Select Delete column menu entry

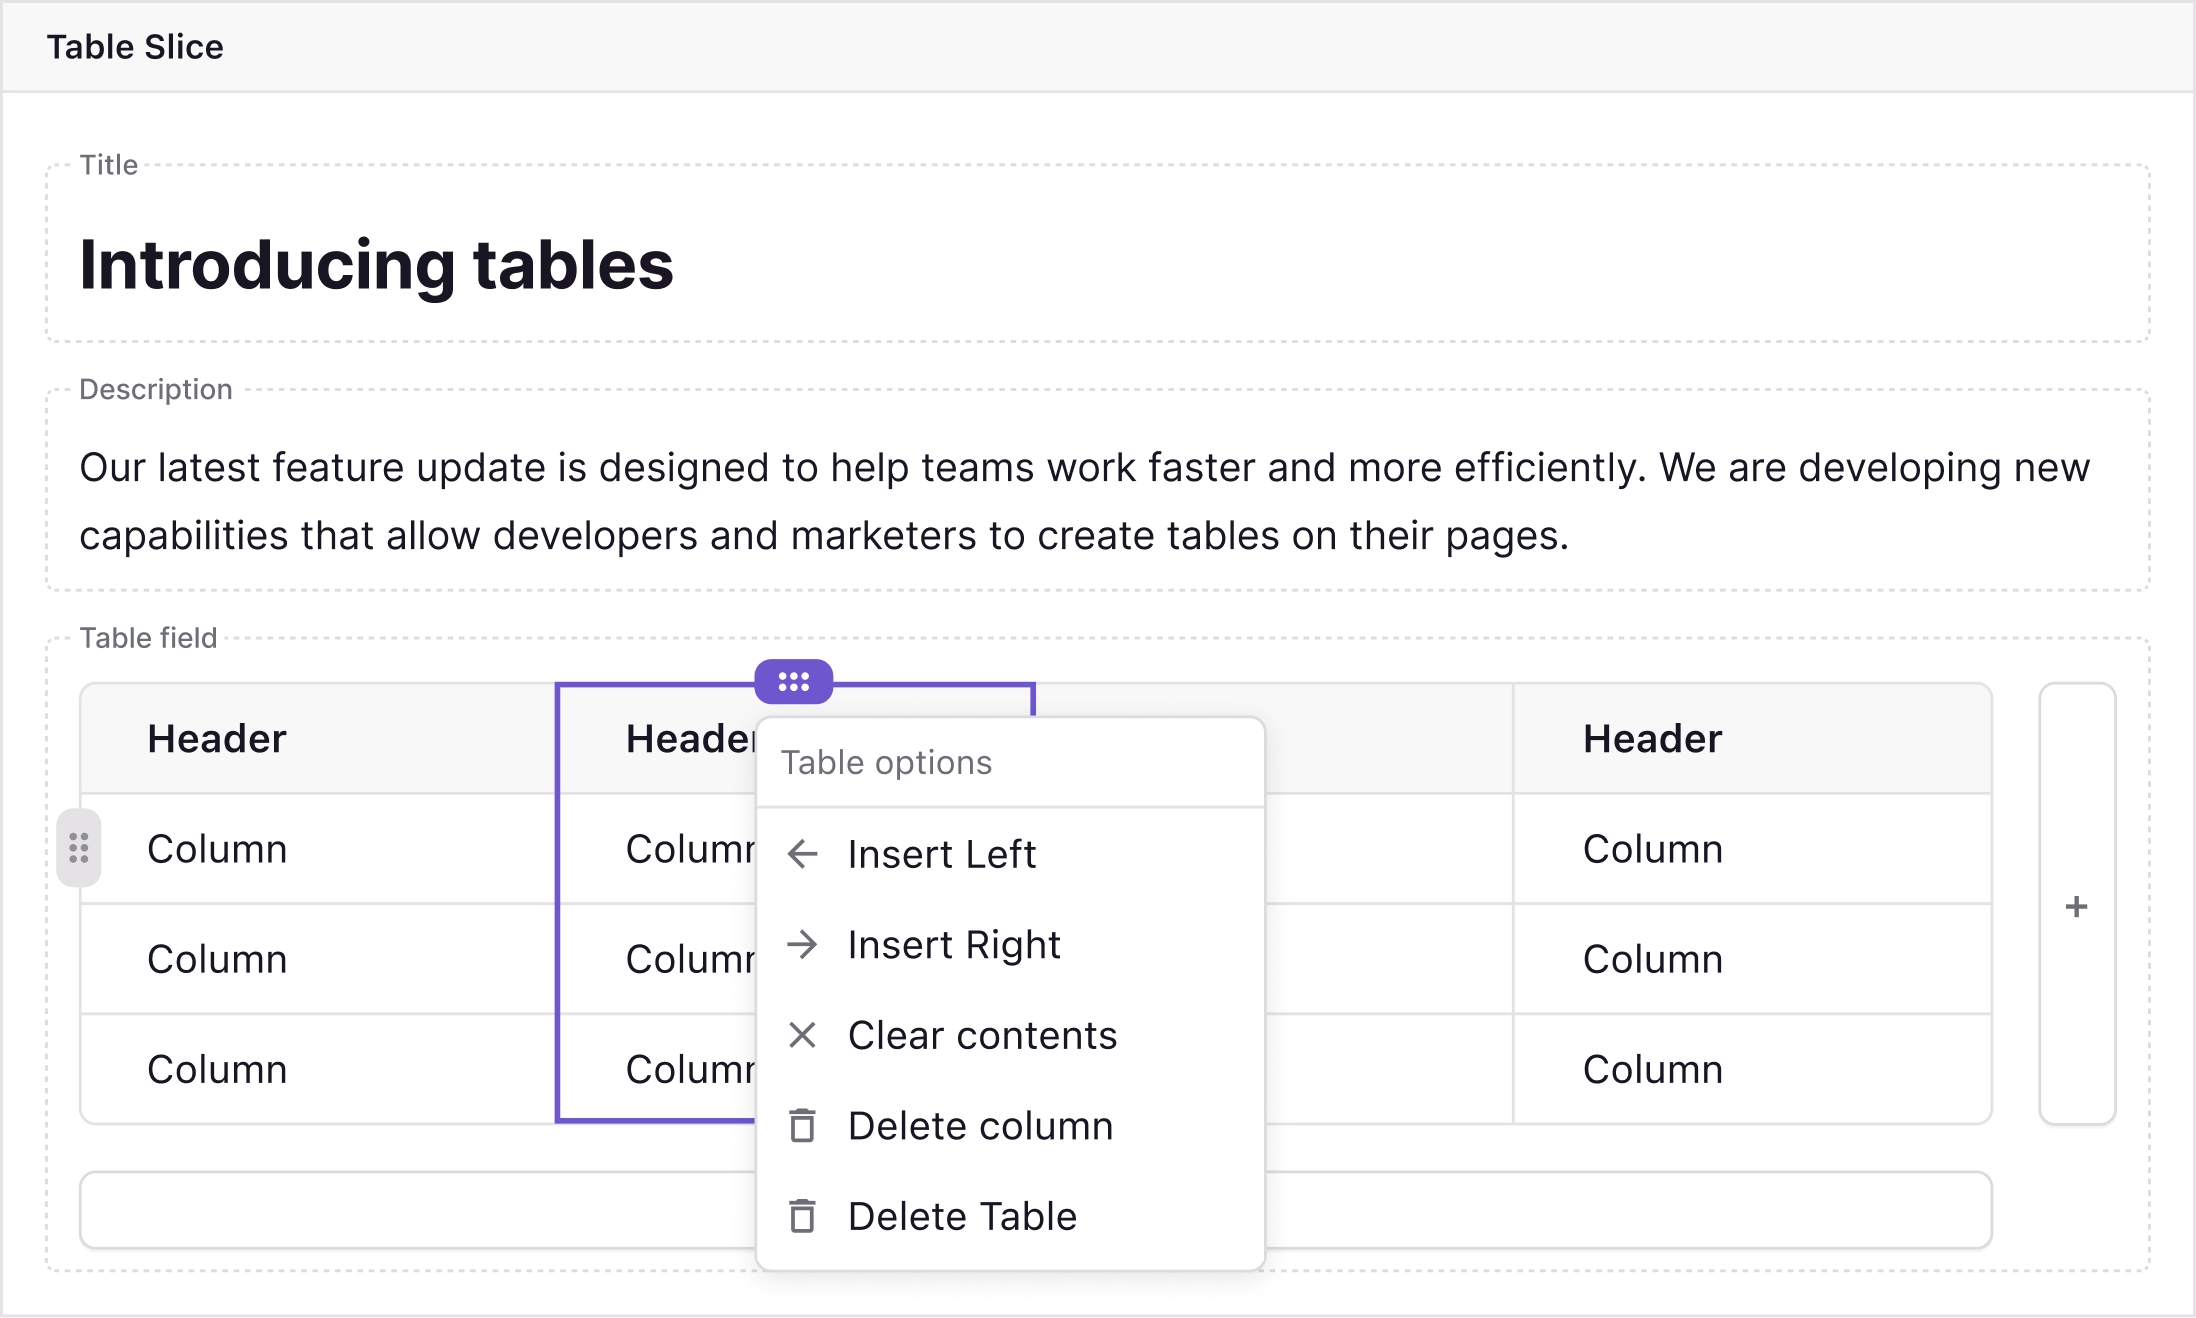coord(980,1126)
